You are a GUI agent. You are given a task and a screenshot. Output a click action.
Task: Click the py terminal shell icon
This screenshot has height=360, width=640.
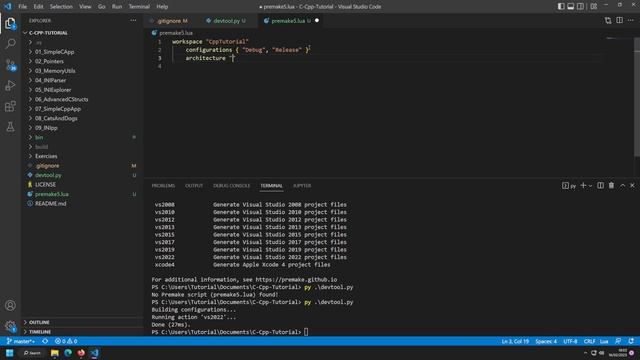coord(569,186)
